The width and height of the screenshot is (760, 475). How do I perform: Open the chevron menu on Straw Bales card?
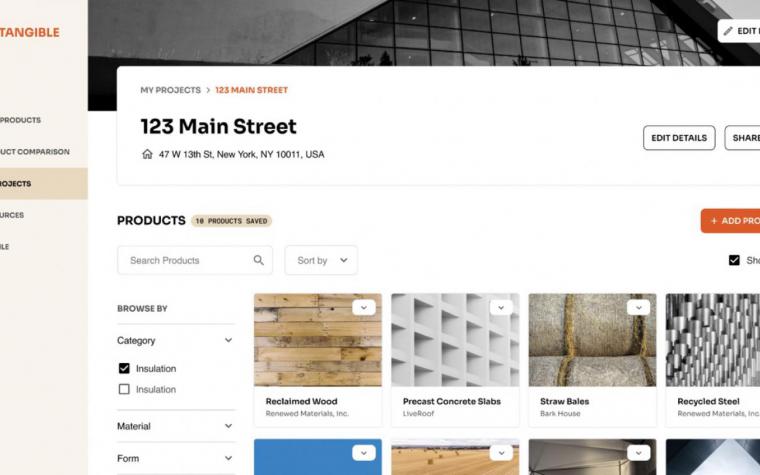pyautogui.click(x=638, y=307)
